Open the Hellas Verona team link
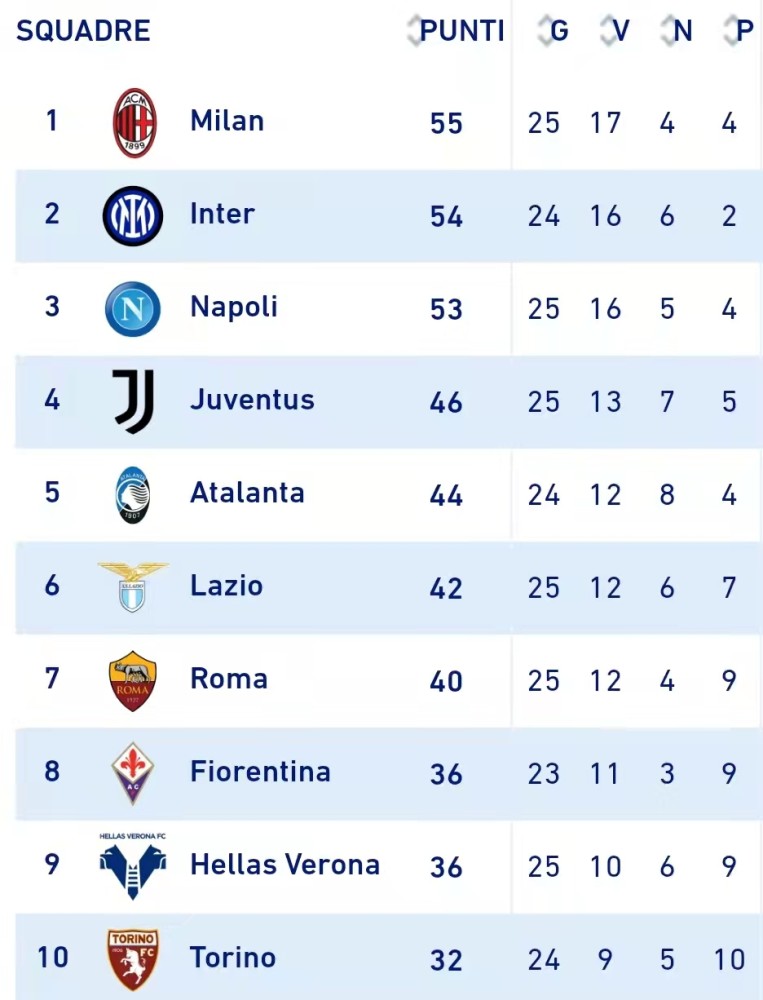The width and height of the screenshot is (763, 1000). (285, 865)
